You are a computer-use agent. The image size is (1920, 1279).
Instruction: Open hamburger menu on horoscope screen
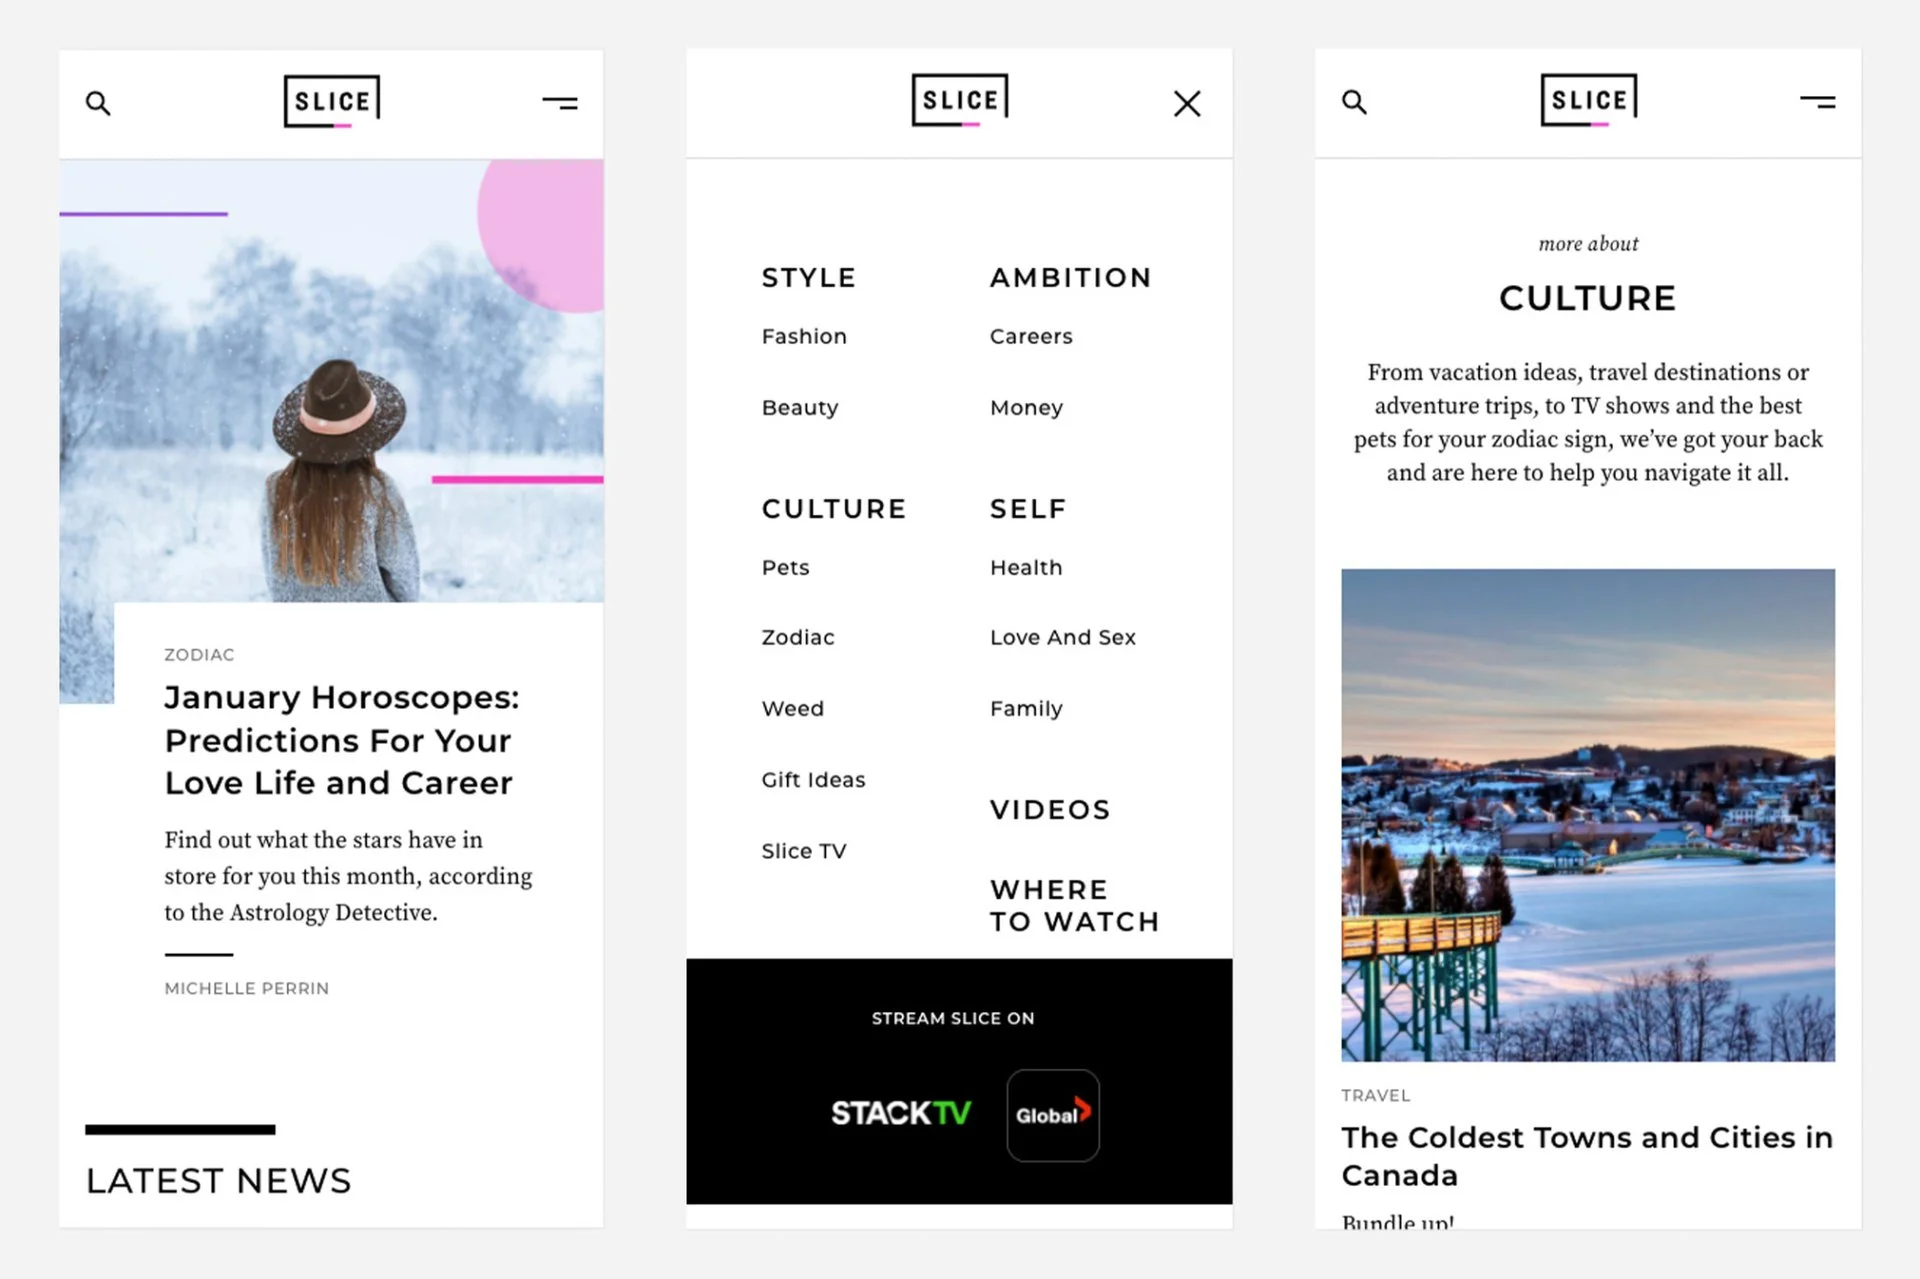[560, 102]
